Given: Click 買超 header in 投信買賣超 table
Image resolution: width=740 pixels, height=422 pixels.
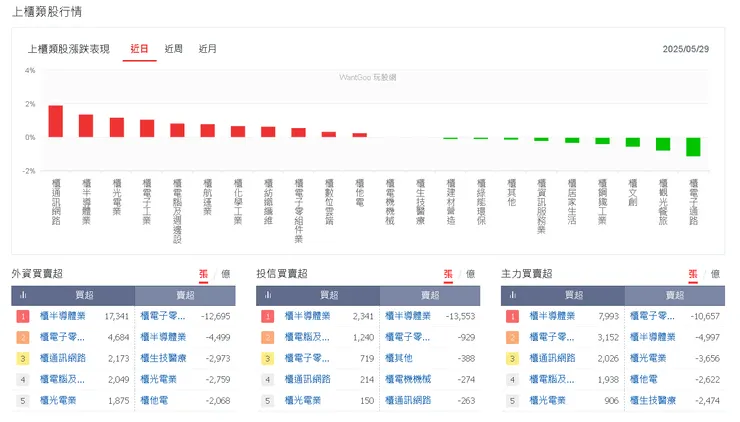Looking at the screenshot, I should coord(329,295).
